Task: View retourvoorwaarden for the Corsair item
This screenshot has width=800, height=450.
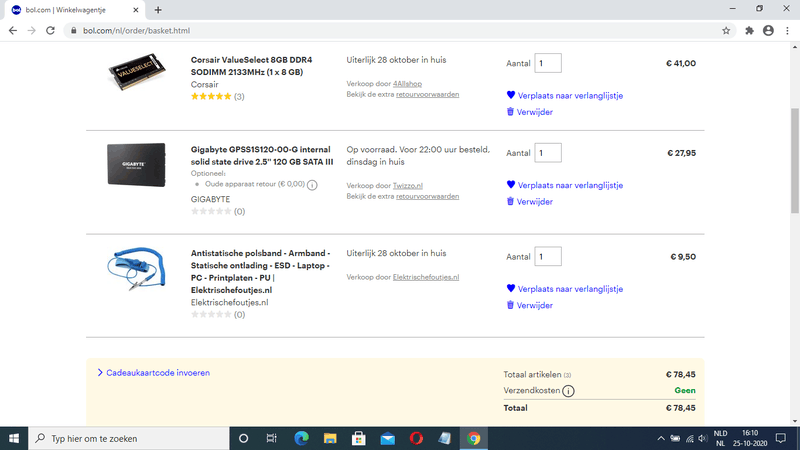Action: 428,94
